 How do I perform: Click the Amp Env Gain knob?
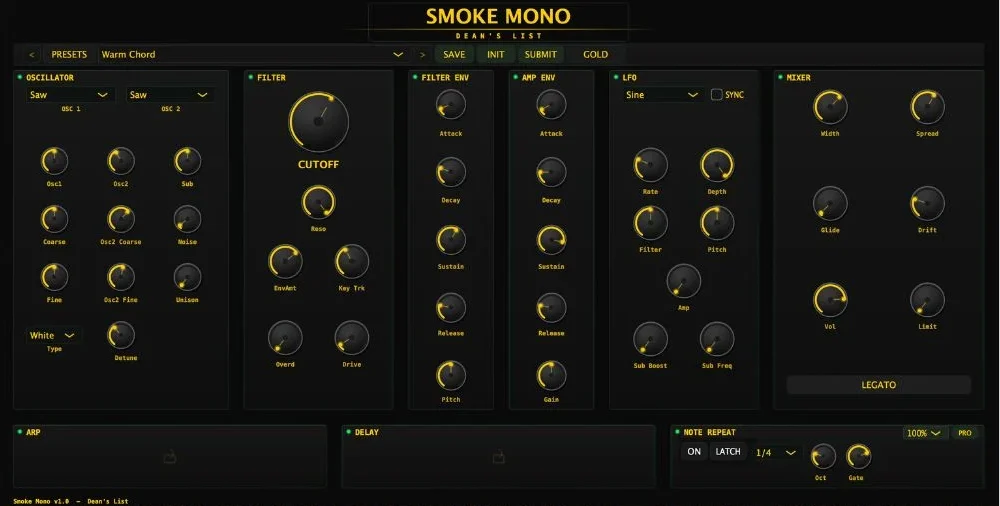[551, 376]
